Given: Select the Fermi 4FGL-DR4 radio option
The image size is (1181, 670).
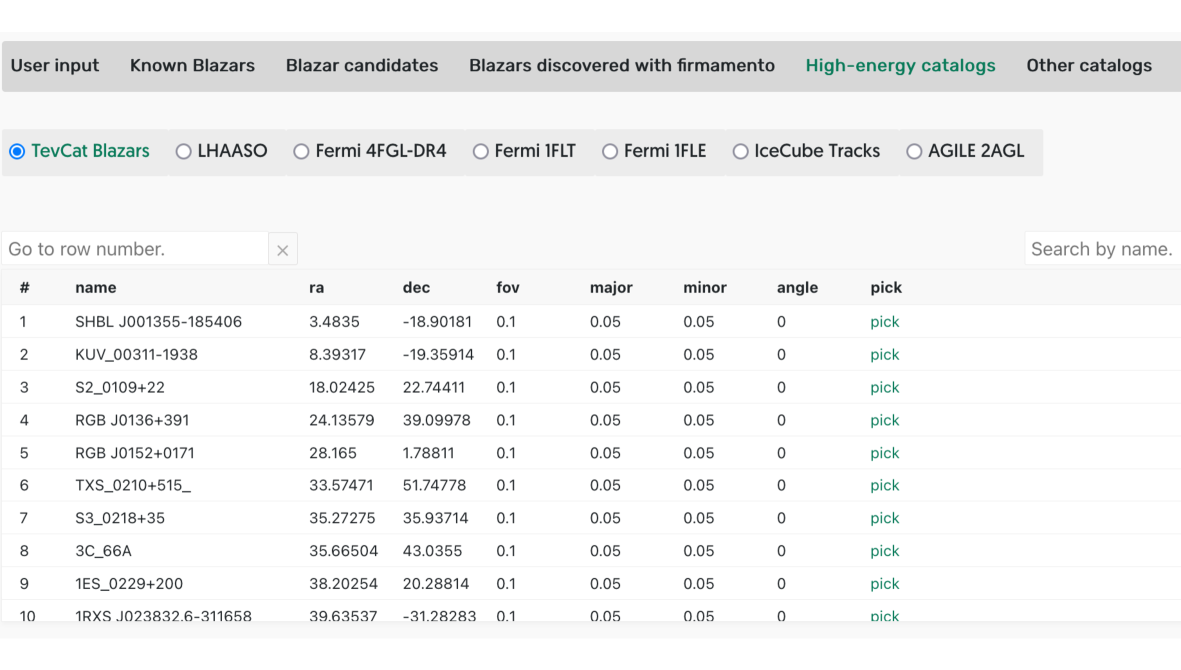Looking at the screenshot, I should [x=301, y=152].
